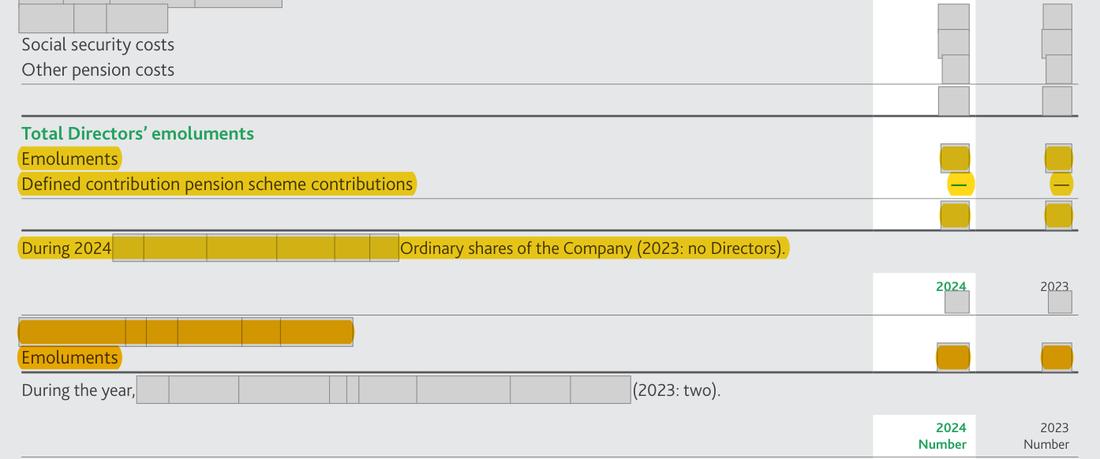Click "Defined contribution pension scheme contributions" highlighted text
Screen dimensions: 1100x459
click(x=217, y=184)
